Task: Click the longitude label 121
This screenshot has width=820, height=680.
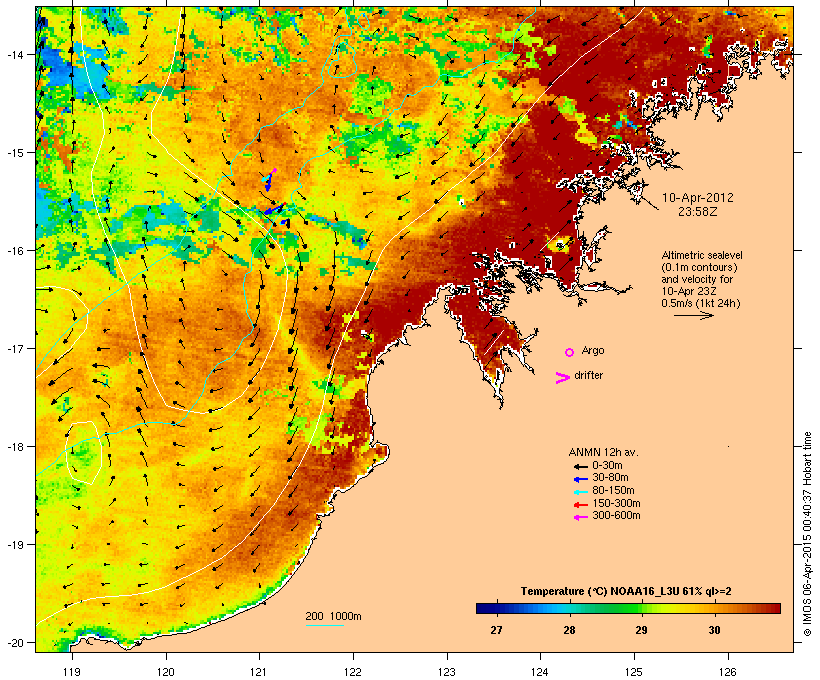Action: [x=259, y=672]
